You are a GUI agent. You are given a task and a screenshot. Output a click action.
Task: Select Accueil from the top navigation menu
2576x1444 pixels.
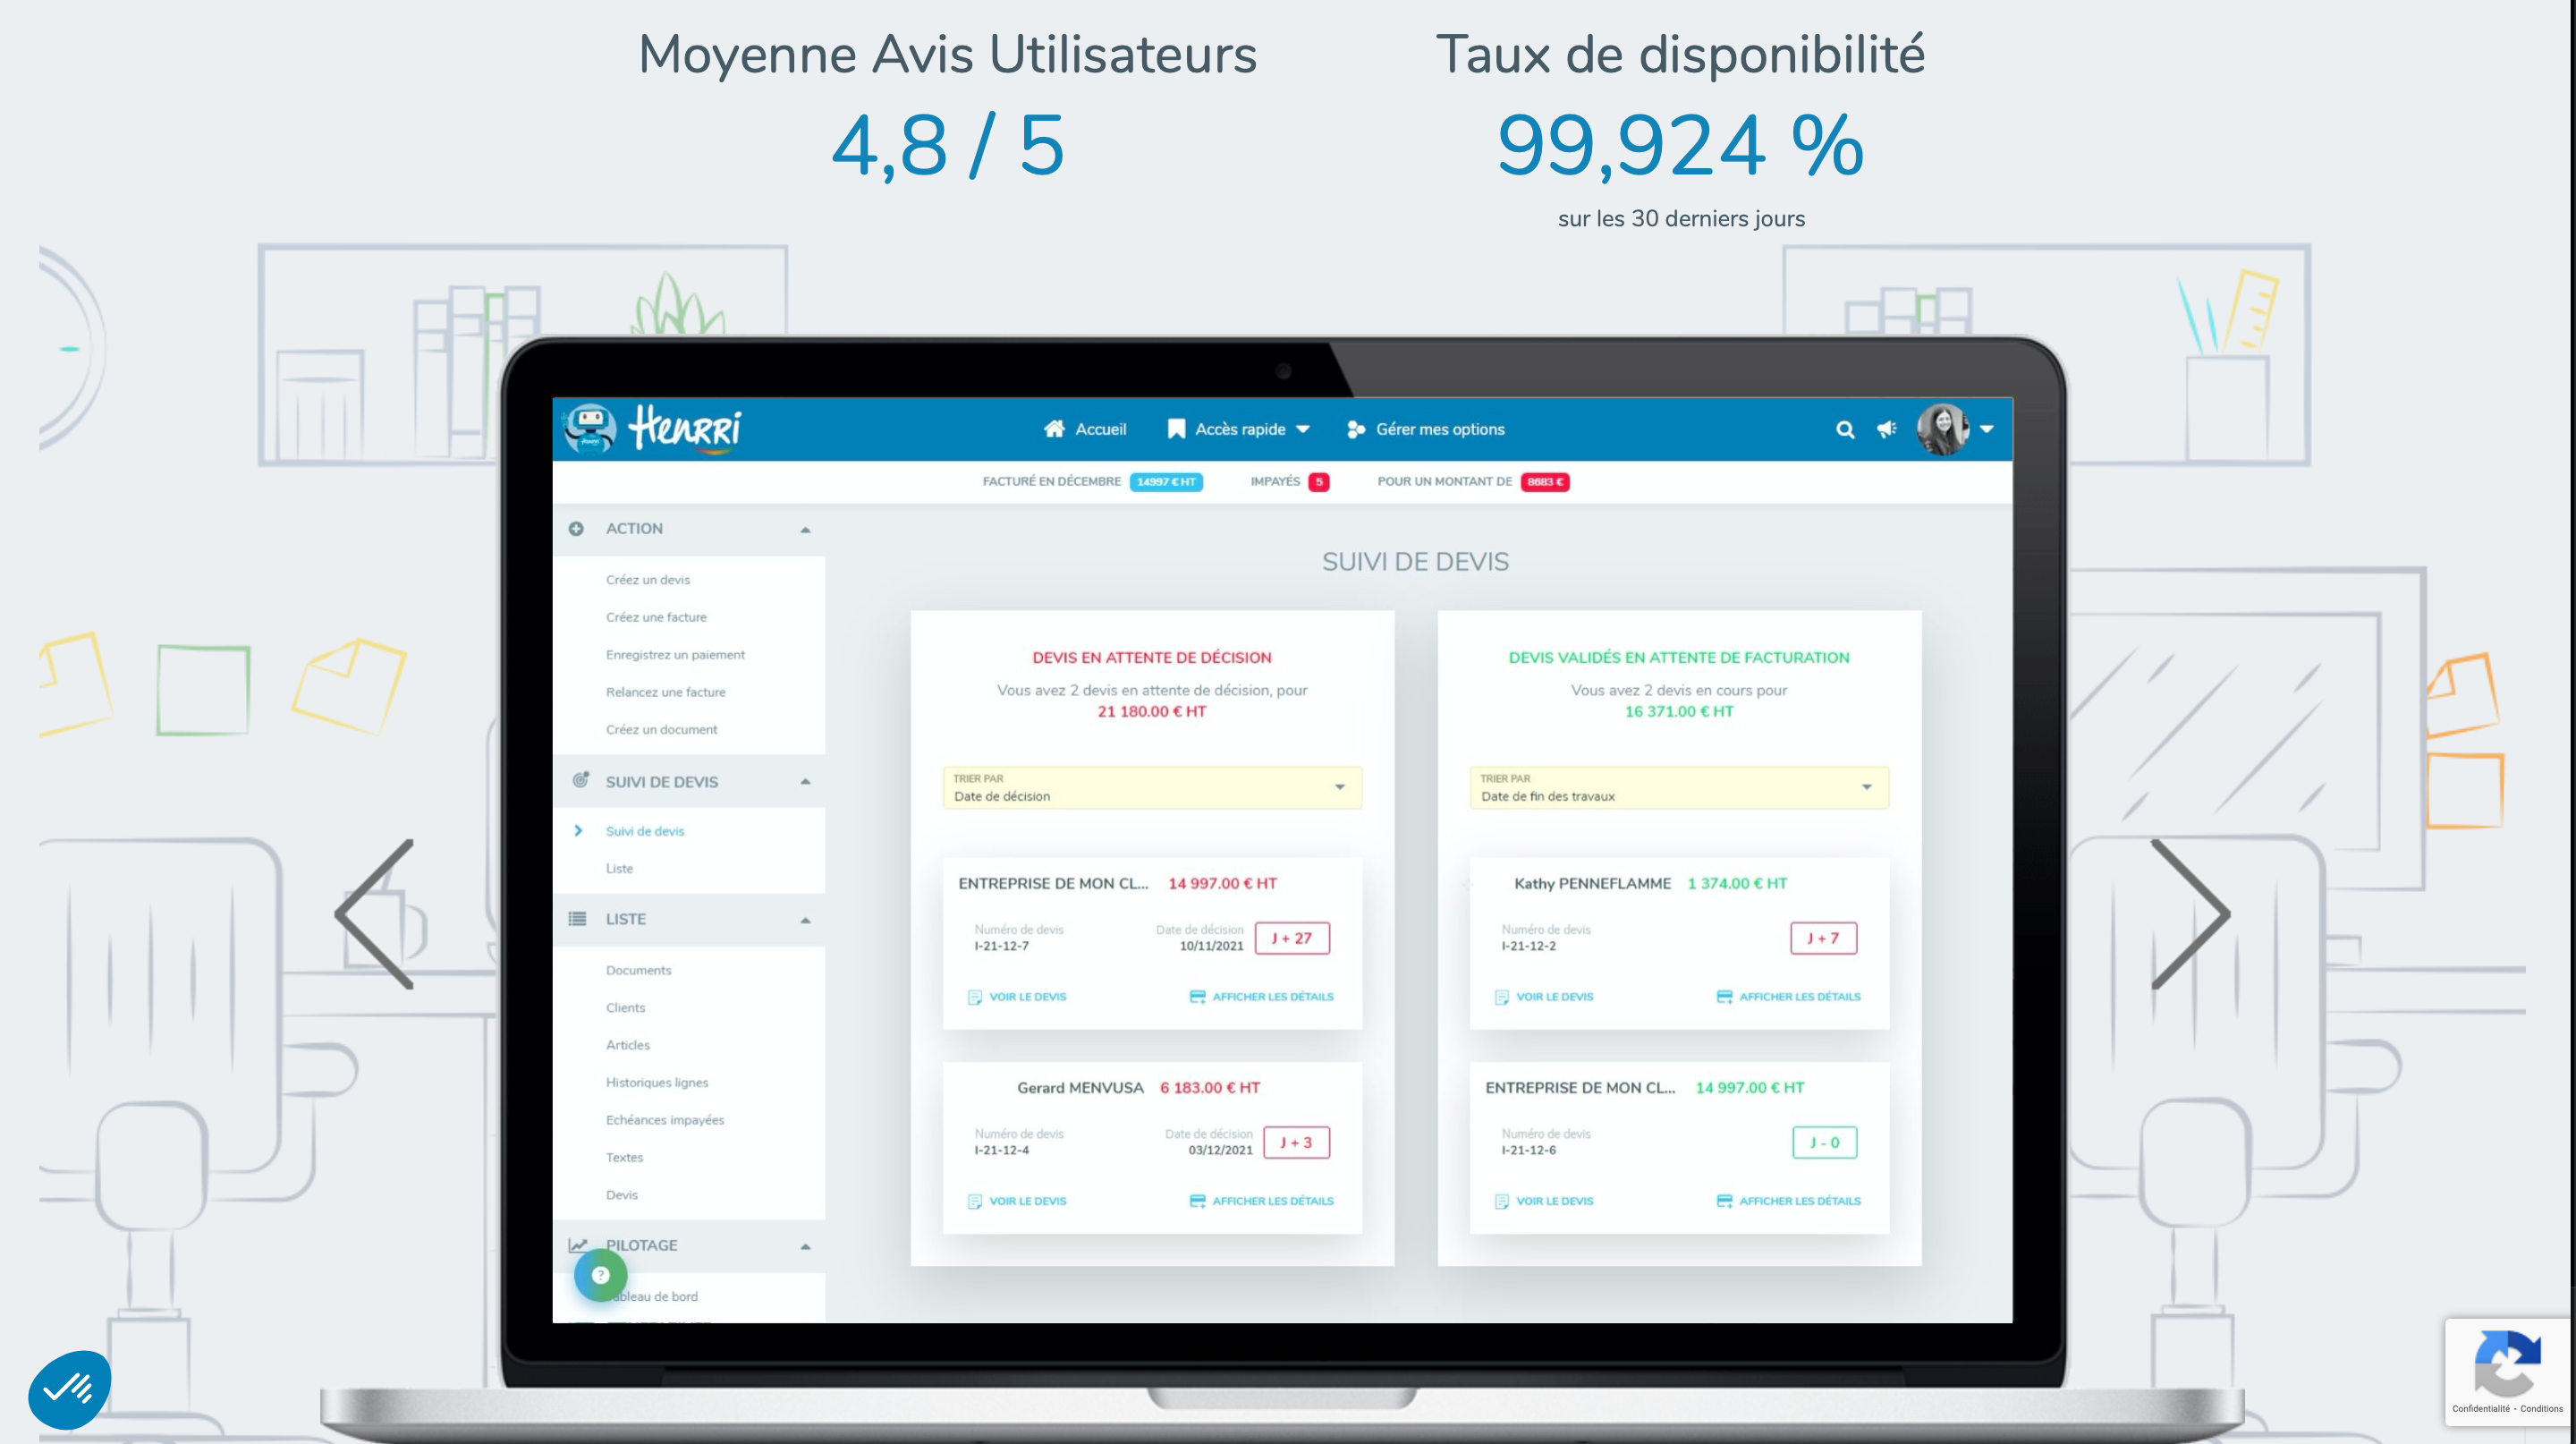[x=1085, y=429]
